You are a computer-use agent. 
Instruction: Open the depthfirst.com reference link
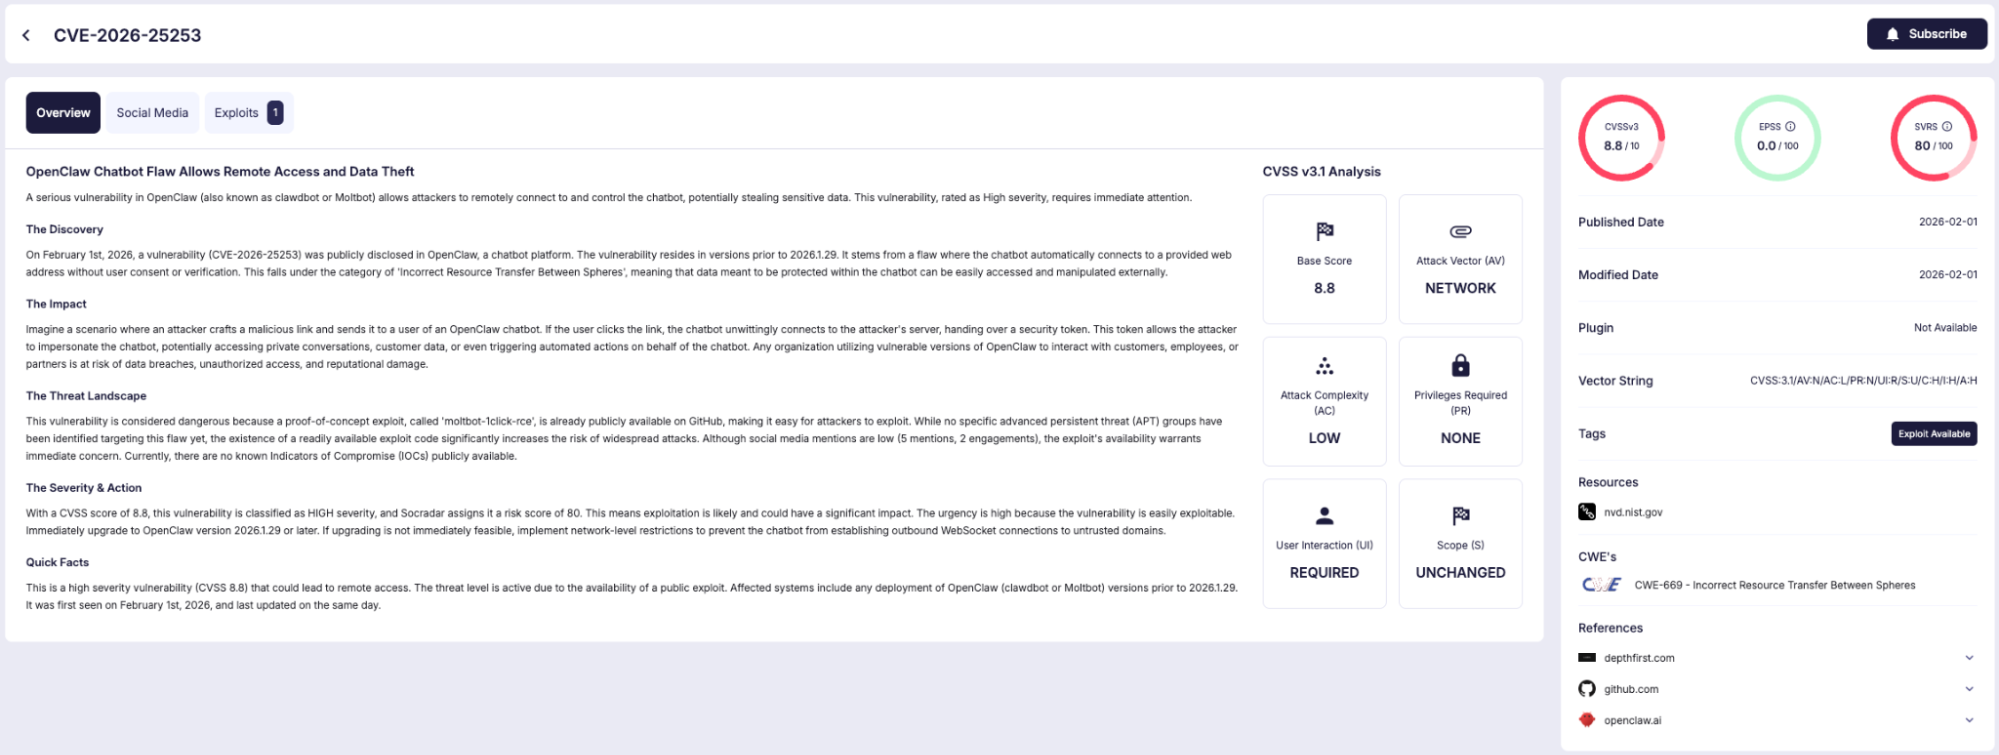point(1639,658)
